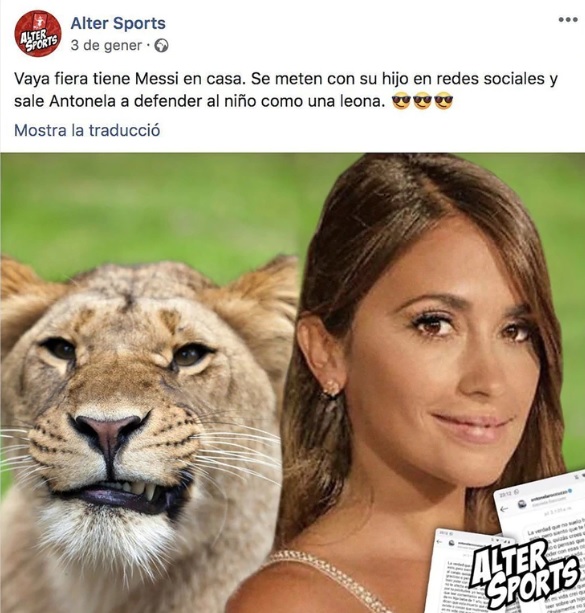Click the first sunglasses emoji in the caption
The width and height of the screenshot is (585, 613).
pos(401,101)
